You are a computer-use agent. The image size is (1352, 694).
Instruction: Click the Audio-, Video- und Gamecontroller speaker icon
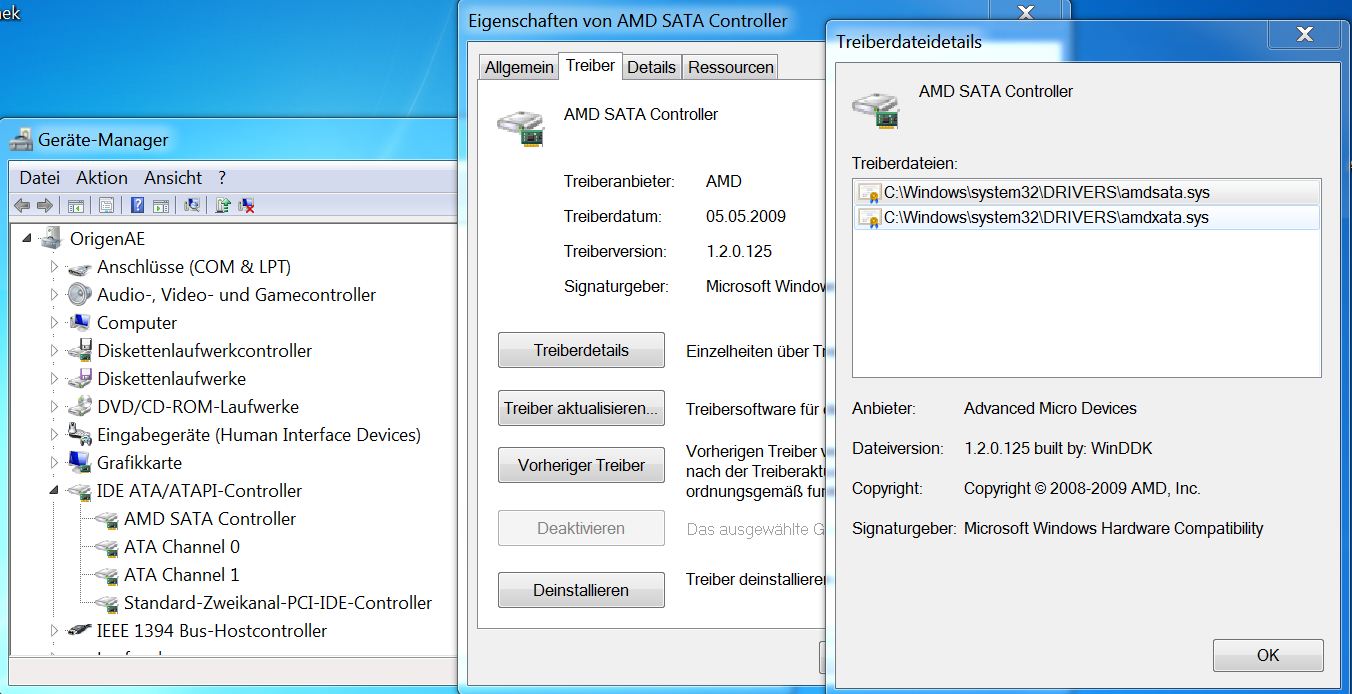tap(80, 295)
